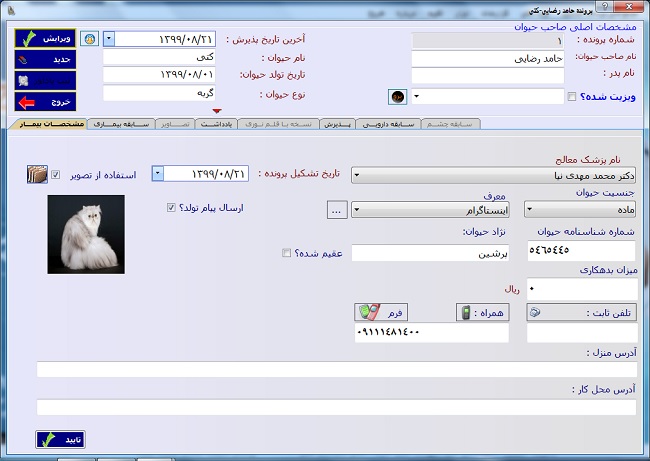Expand the جنسیت حیوان gender dropdown
Image resolution: width=650 pixels, height=461 pixels.
(580, 211)
